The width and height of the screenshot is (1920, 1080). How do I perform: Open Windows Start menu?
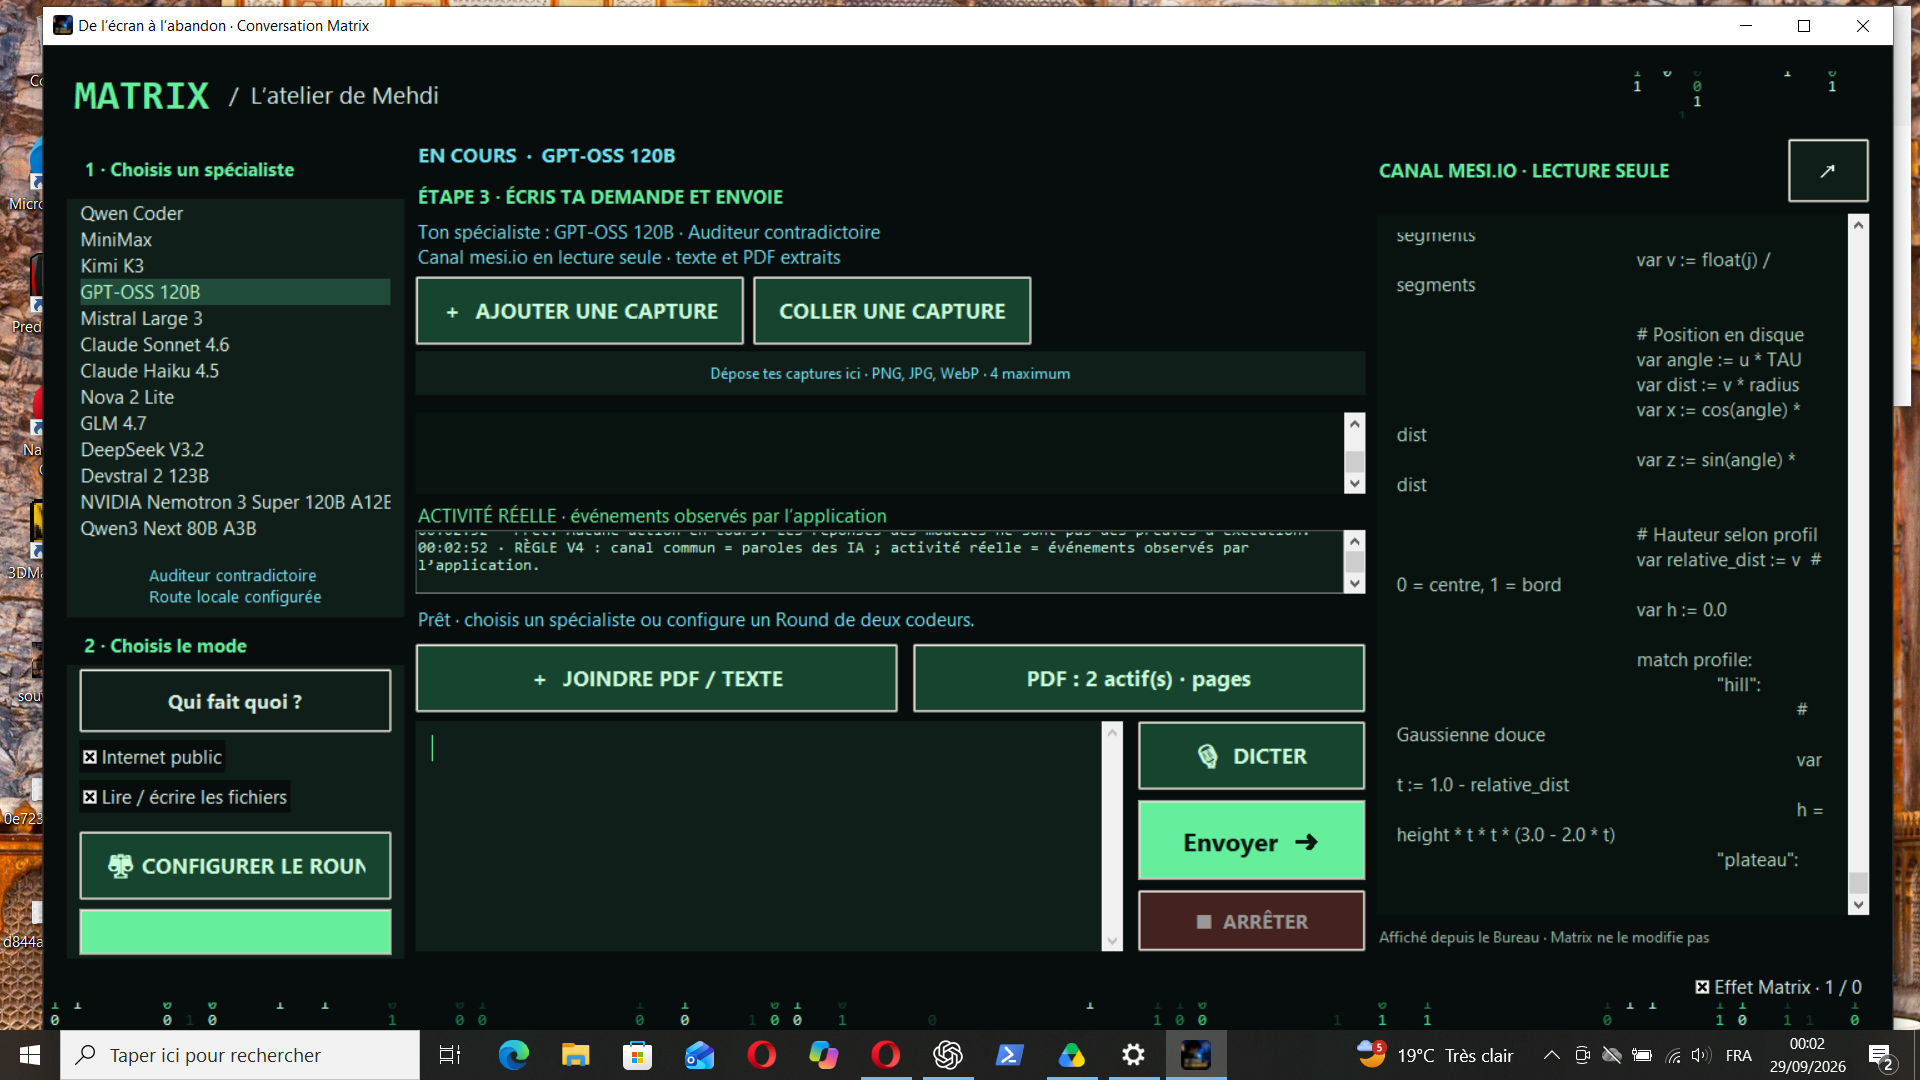coord(29,1055)
